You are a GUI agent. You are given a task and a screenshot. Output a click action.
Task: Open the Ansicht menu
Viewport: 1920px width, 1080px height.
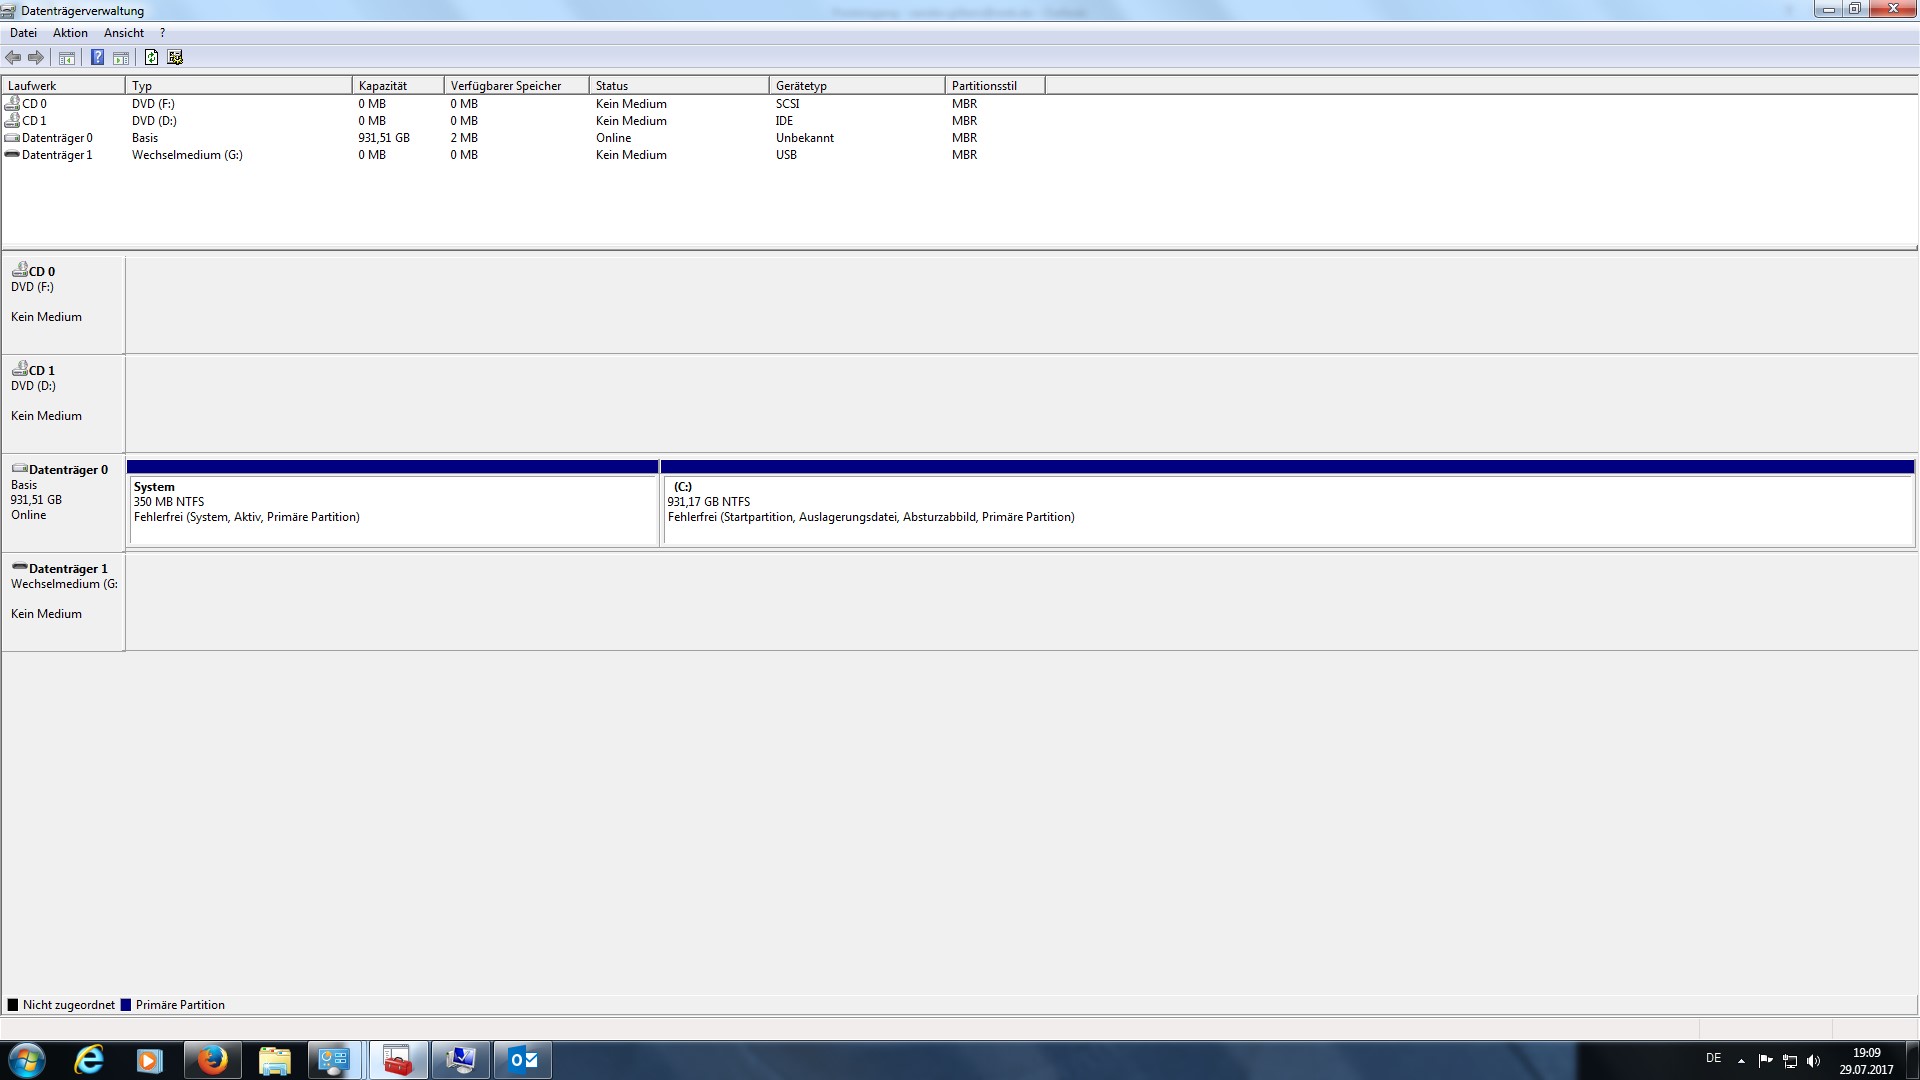point(124,33)
